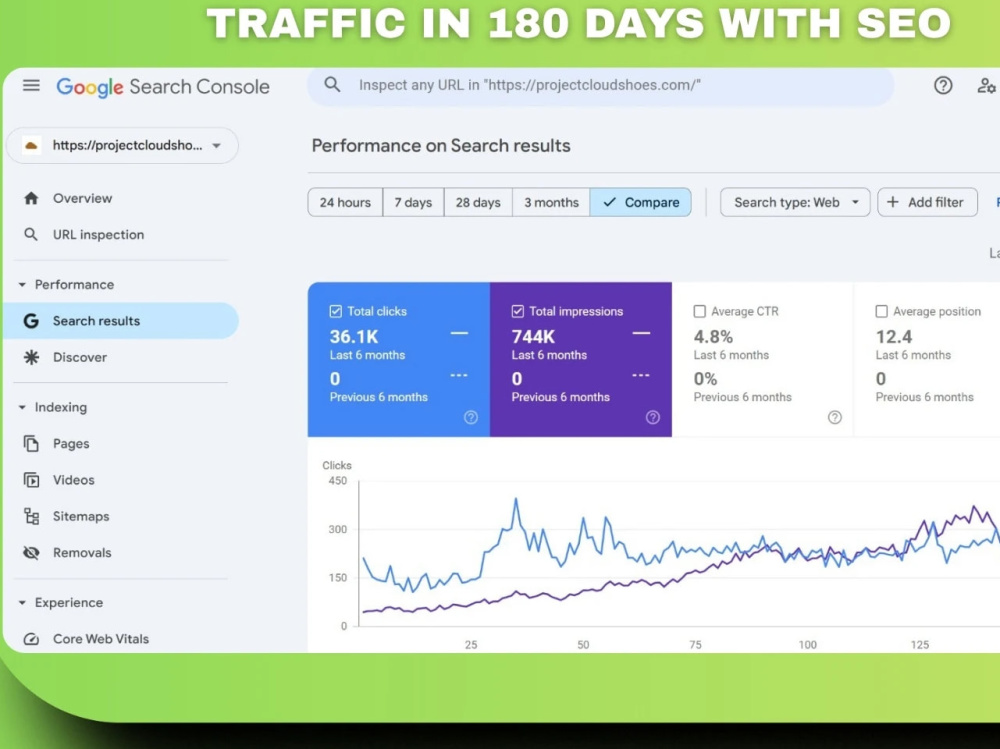Click the Add filter button

click(x=927, y=202)
